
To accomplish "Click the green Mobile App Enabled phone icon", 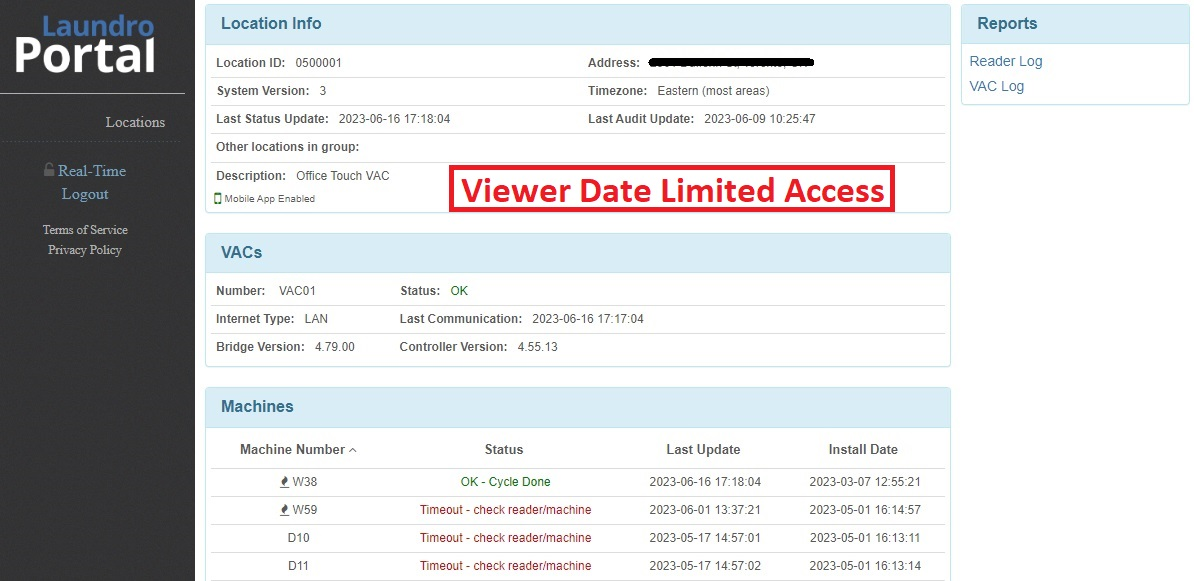I will tap(218, 199).
